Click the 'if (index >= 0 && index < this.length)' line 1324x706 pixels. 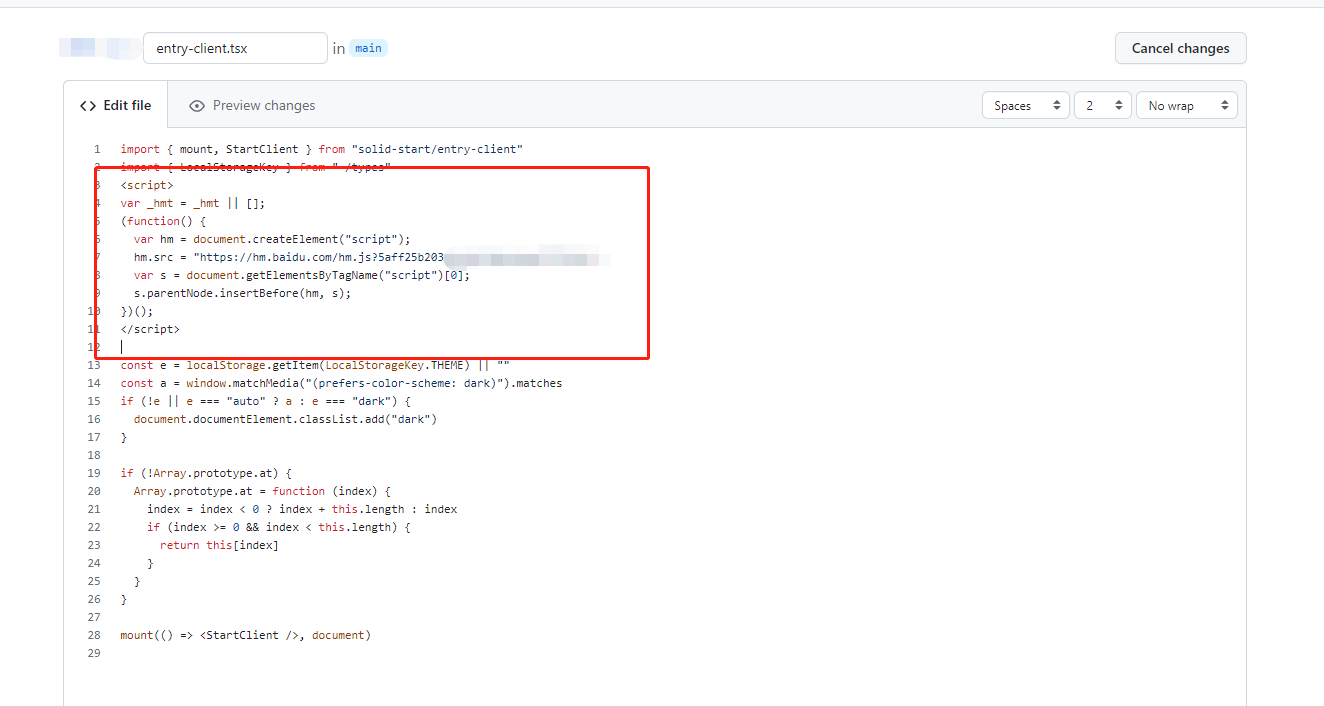[279, 527]
